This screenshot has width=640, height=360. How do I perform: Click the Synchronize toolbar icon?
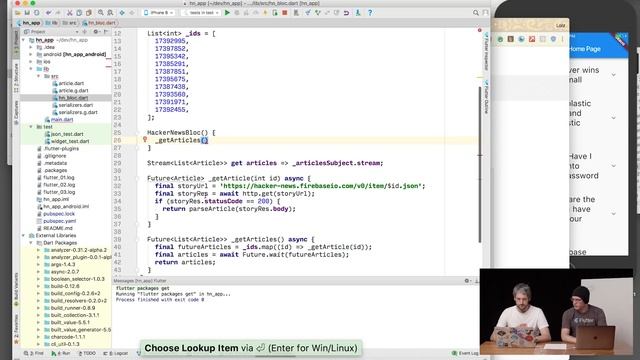coord(36,13)
